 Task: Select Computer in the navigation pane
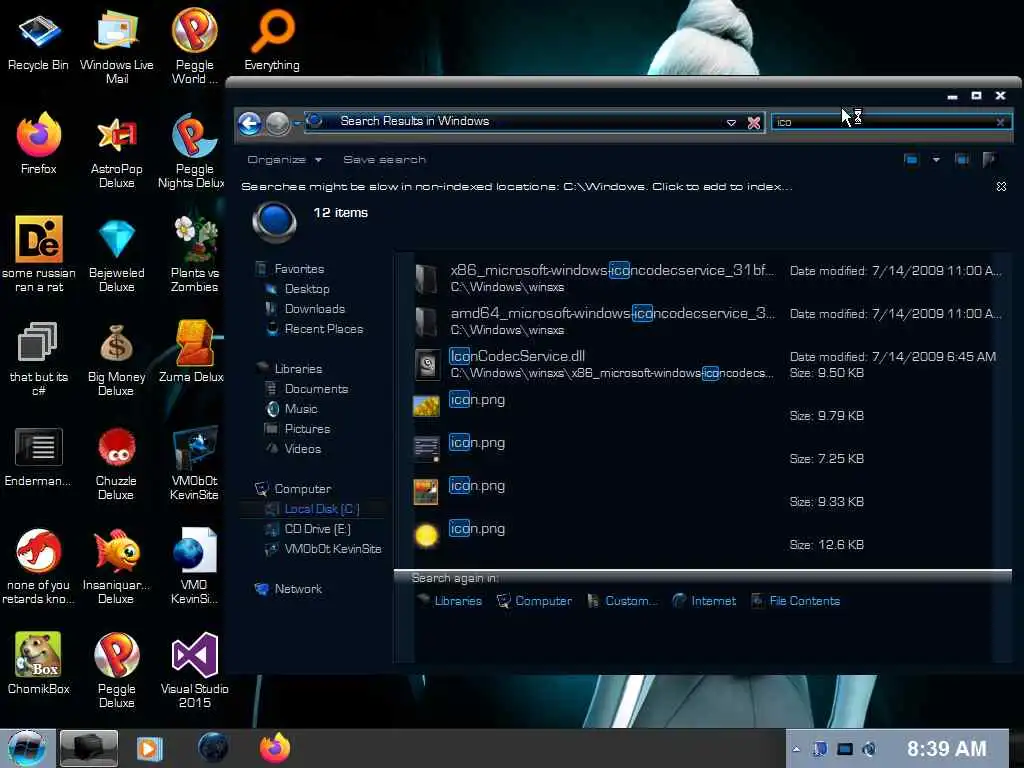302,489
